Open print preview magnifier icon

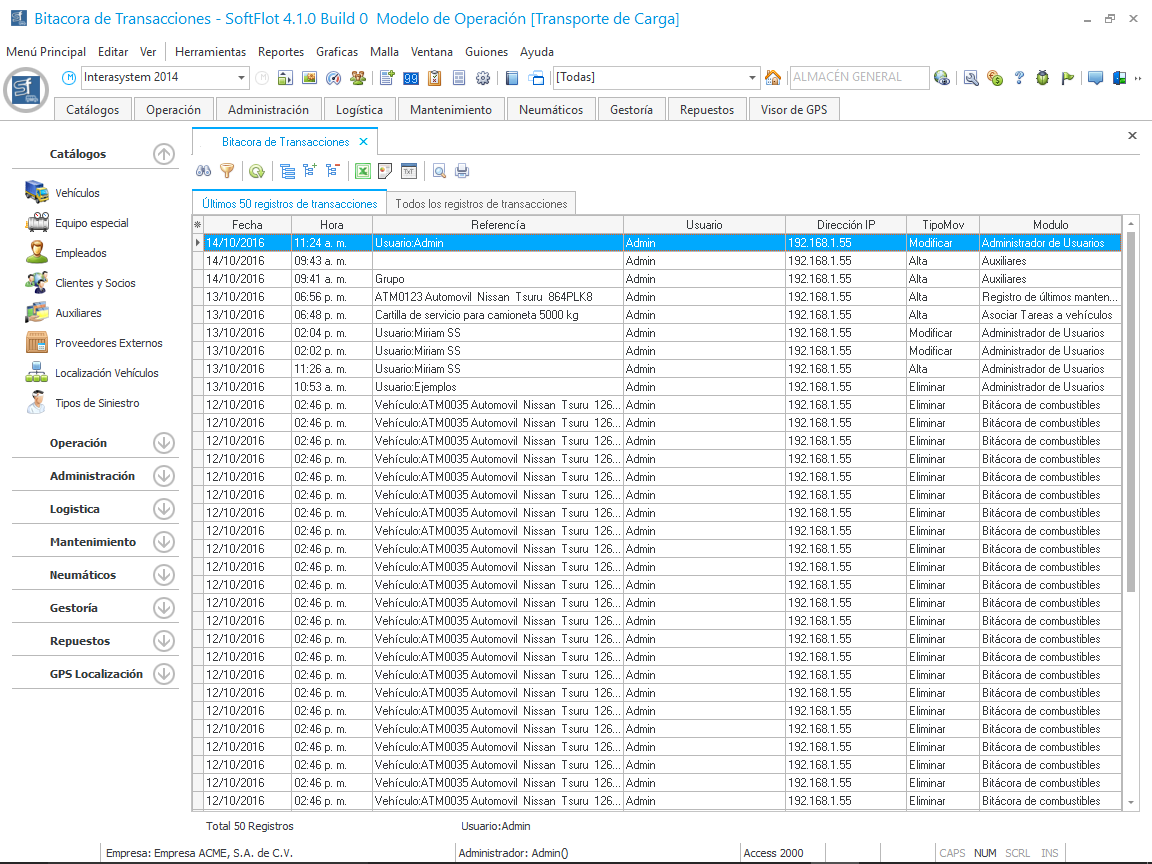pos(439,171)
